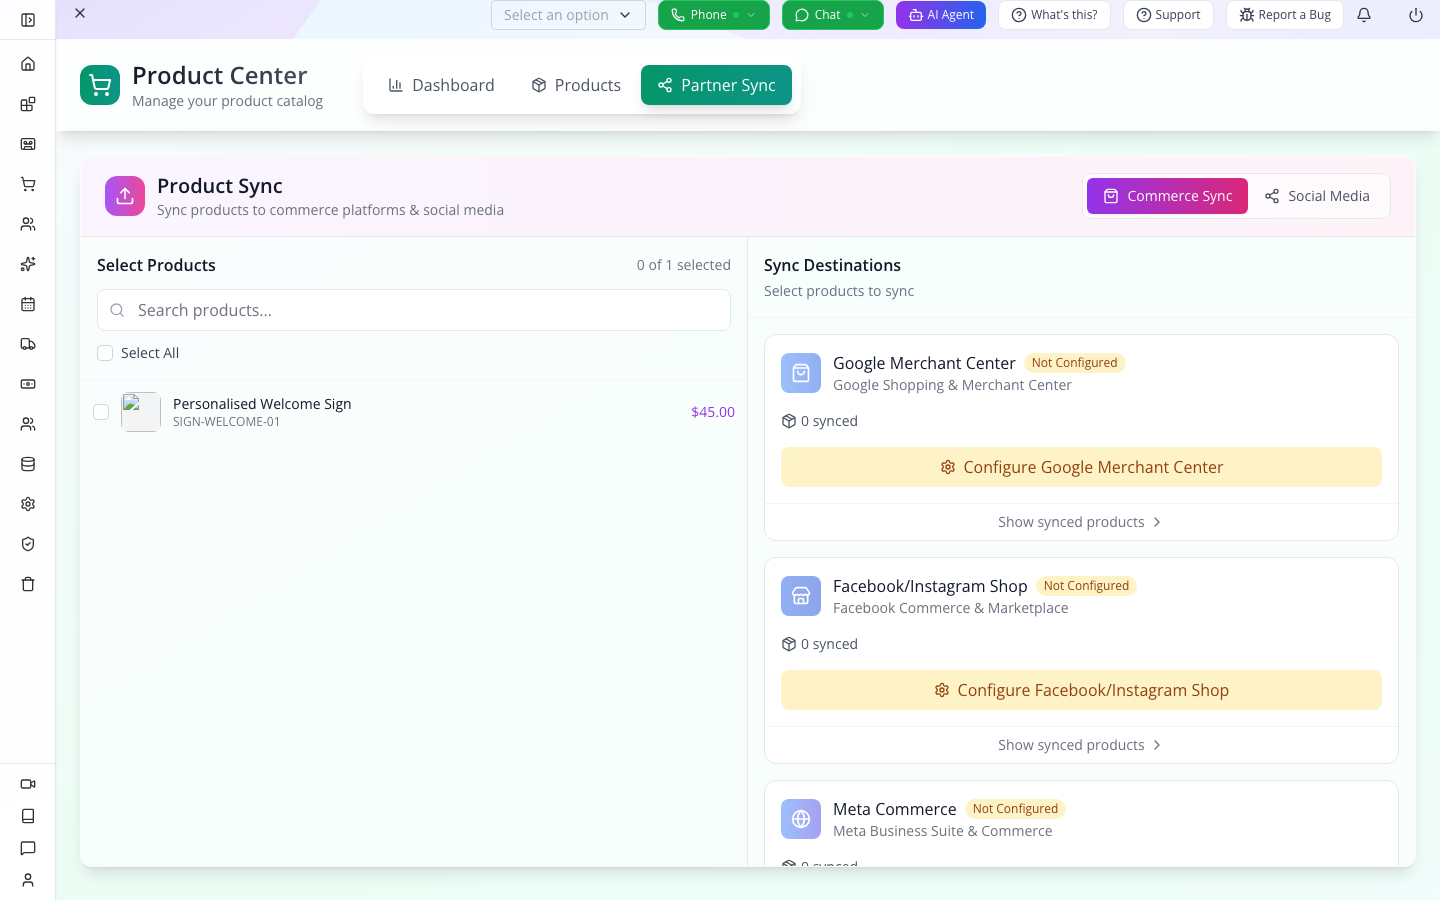Open the single-person profile sidebar icon

(x=28, y=880)
